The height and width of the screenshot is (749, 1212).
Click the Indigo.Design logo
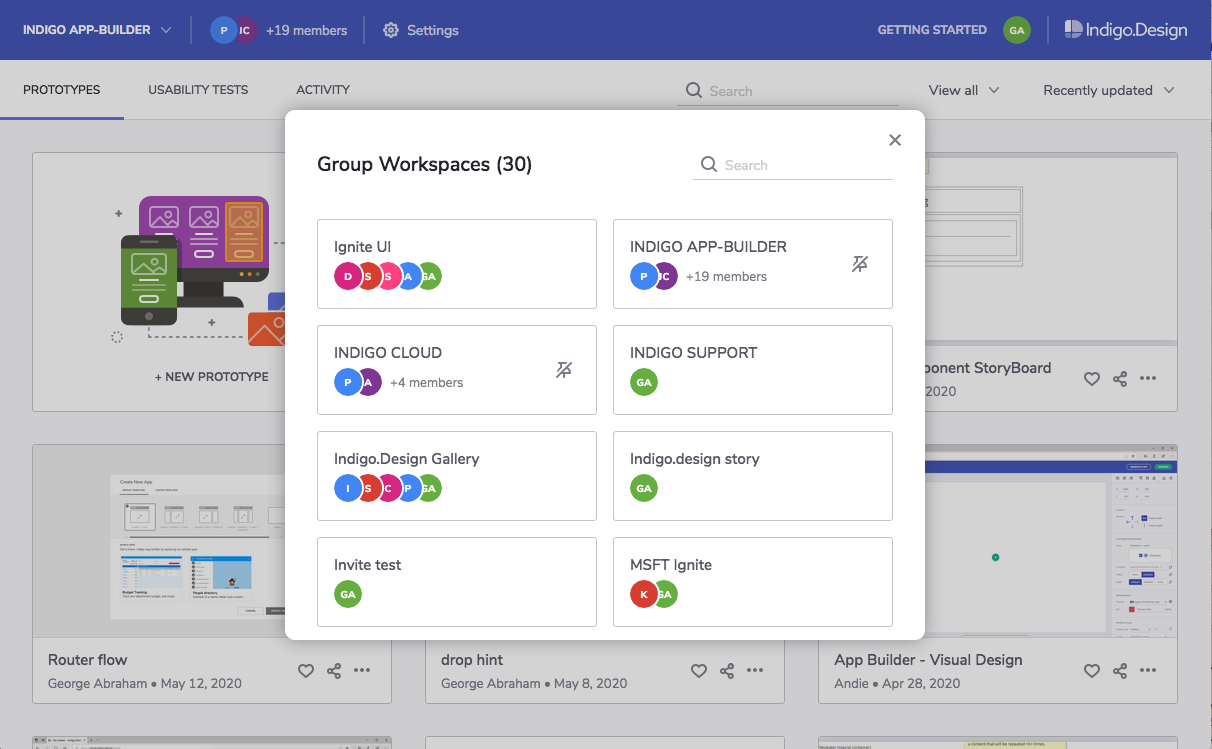pyautogui.click(x=1126, y=30)
